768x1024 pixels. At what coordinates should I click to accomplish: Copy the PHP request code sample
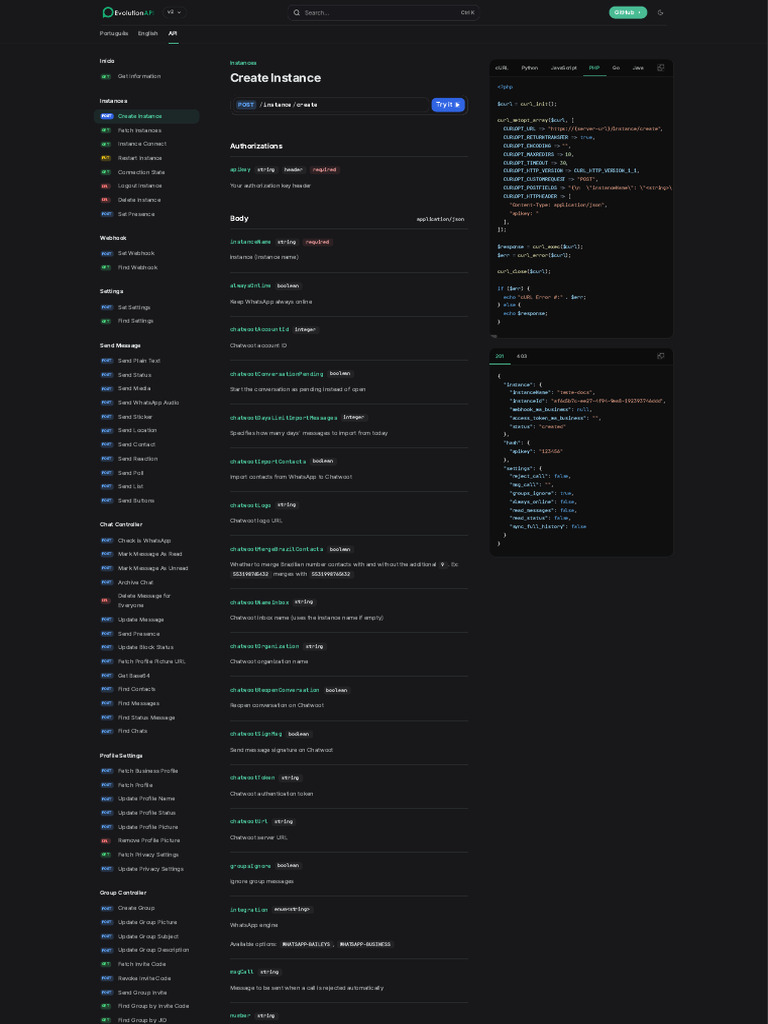point(660,68)
